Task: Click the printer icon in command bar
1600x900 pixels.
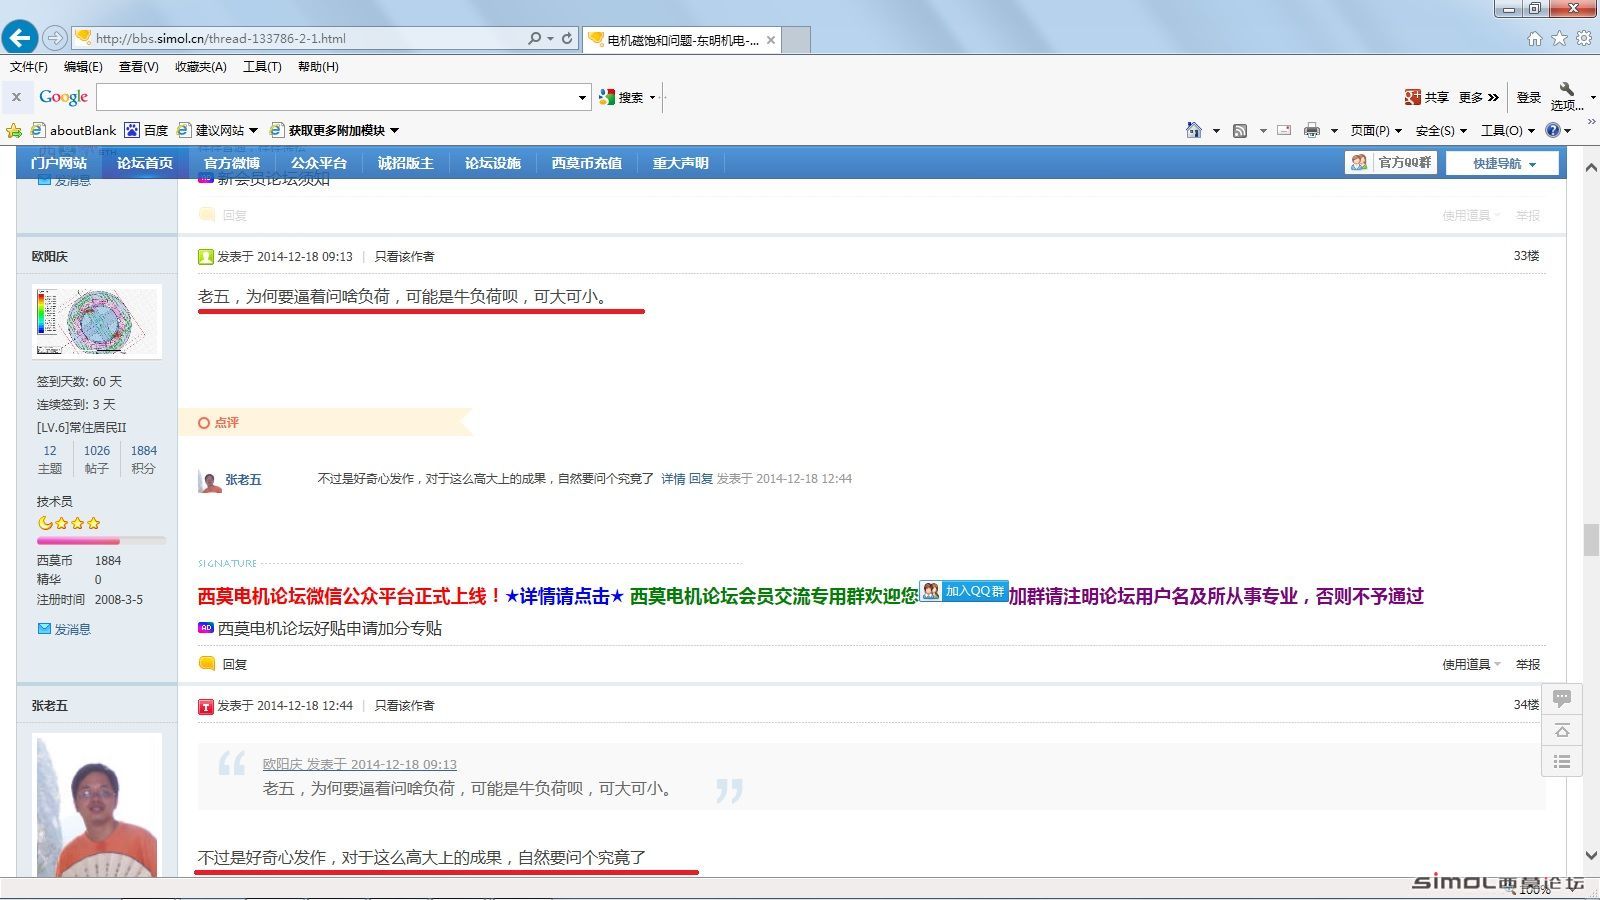Action: click(x=1312, y=130)
